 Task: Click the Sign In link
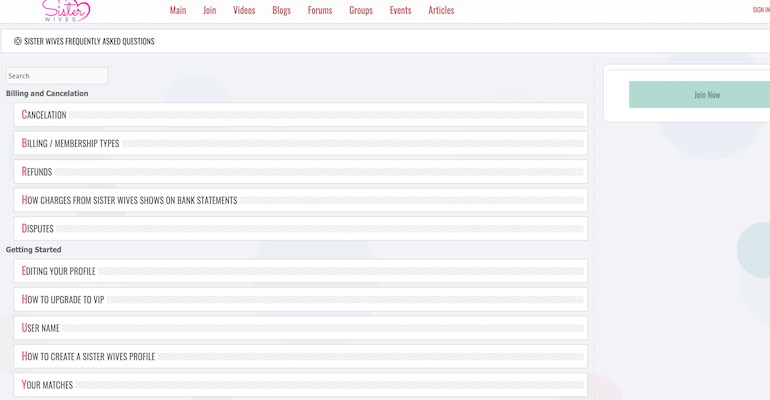(x=760, y=10)
